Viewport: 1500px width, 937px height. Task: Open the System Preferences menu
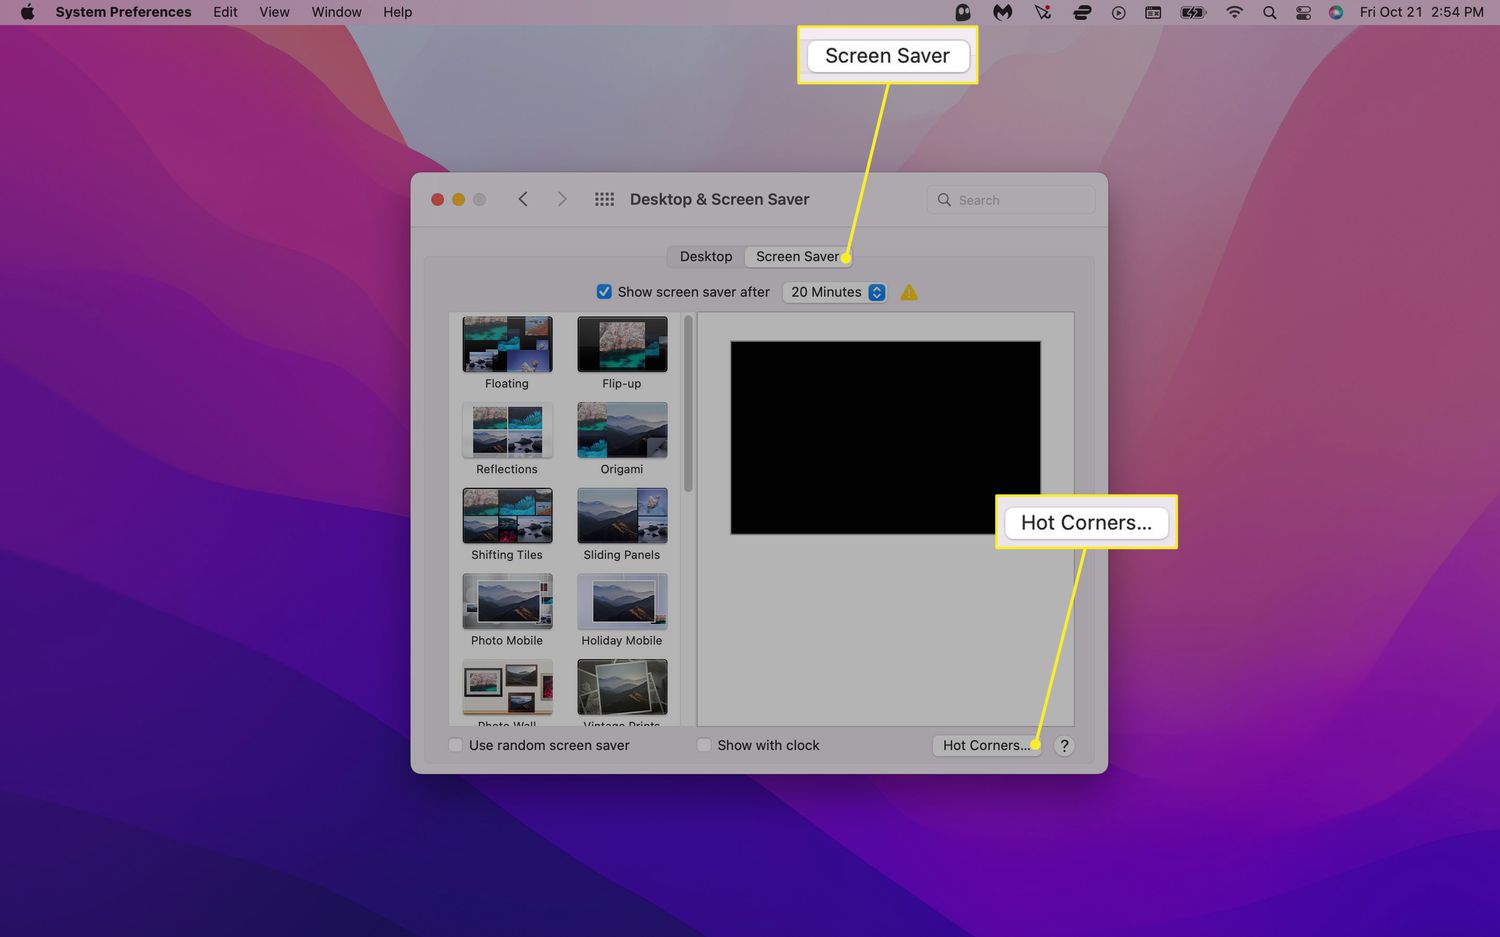[x=123, y=12]
